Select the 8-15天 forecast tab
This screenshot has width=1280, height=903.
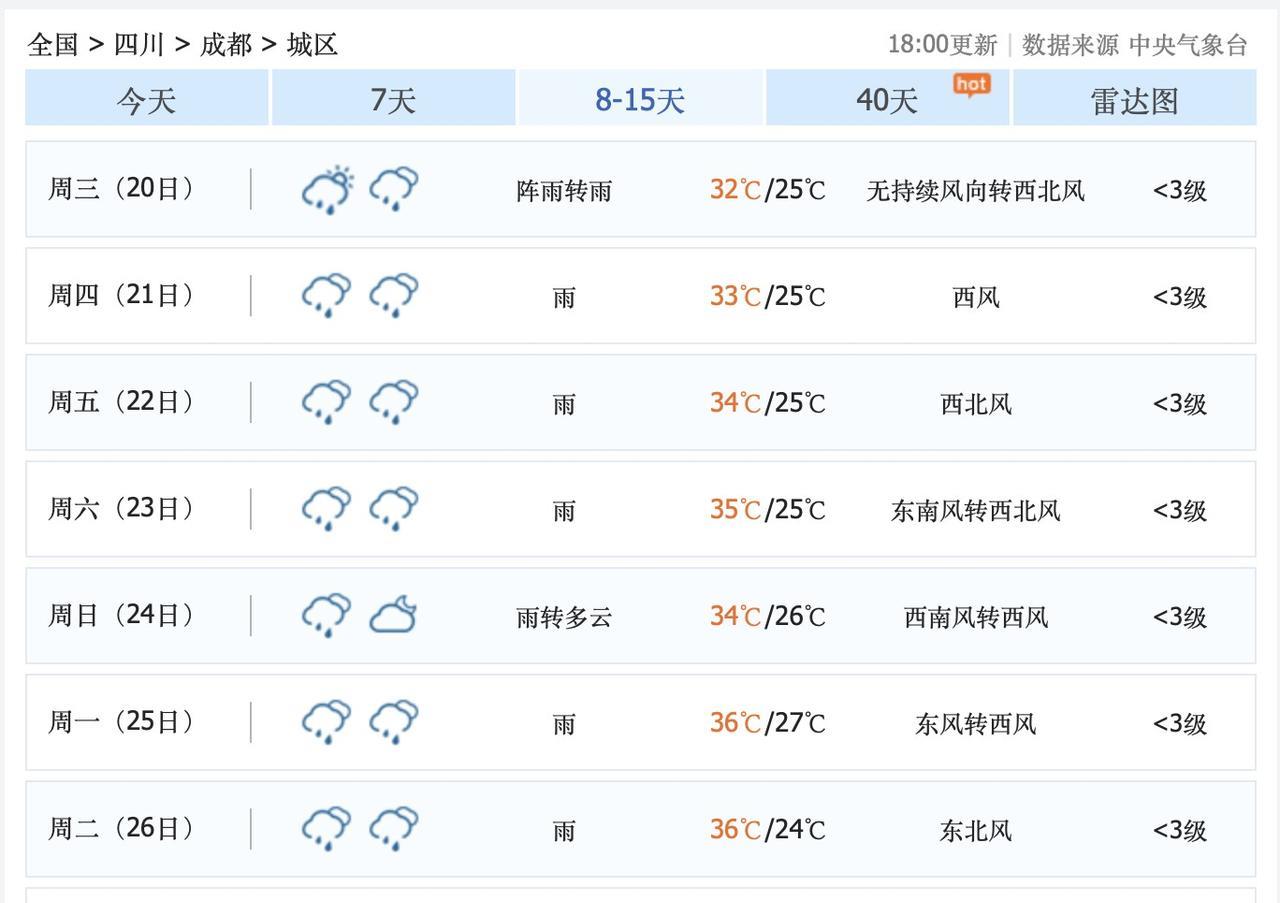pos(640,99)
